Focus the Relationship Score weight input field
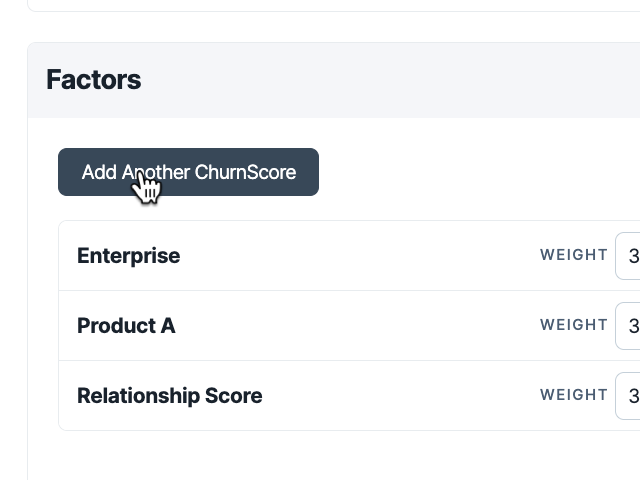The height and width of the screenshot is (480, 640). click(x=628, y=396)
